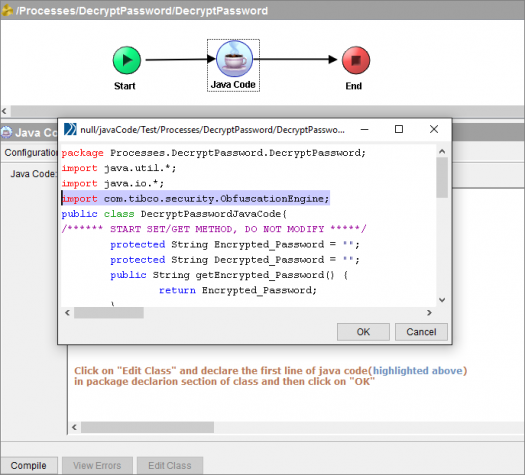The height and width of the screenshot is (475, 525).
Task: Open the Configuration tab
Action: tap(30, 153)
